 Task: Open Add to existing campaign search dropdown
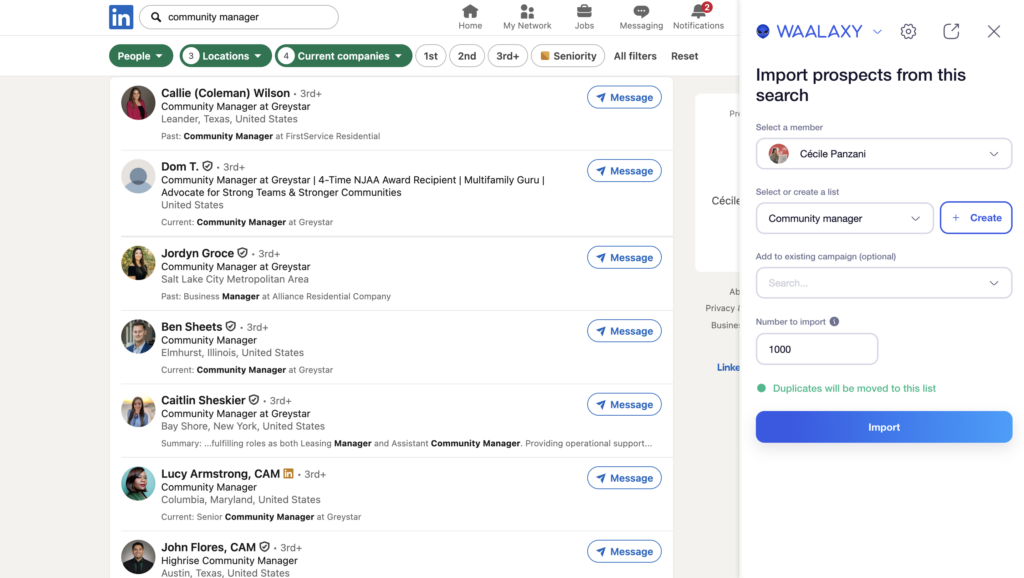tap(884, 283)
